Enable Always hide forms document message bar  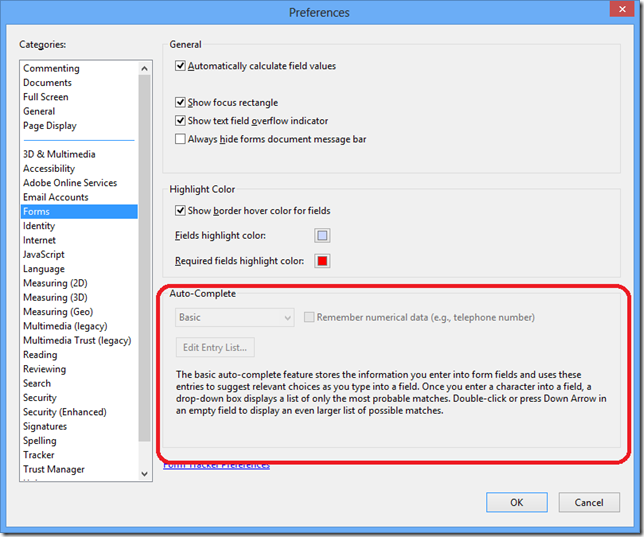coord(181,139)
